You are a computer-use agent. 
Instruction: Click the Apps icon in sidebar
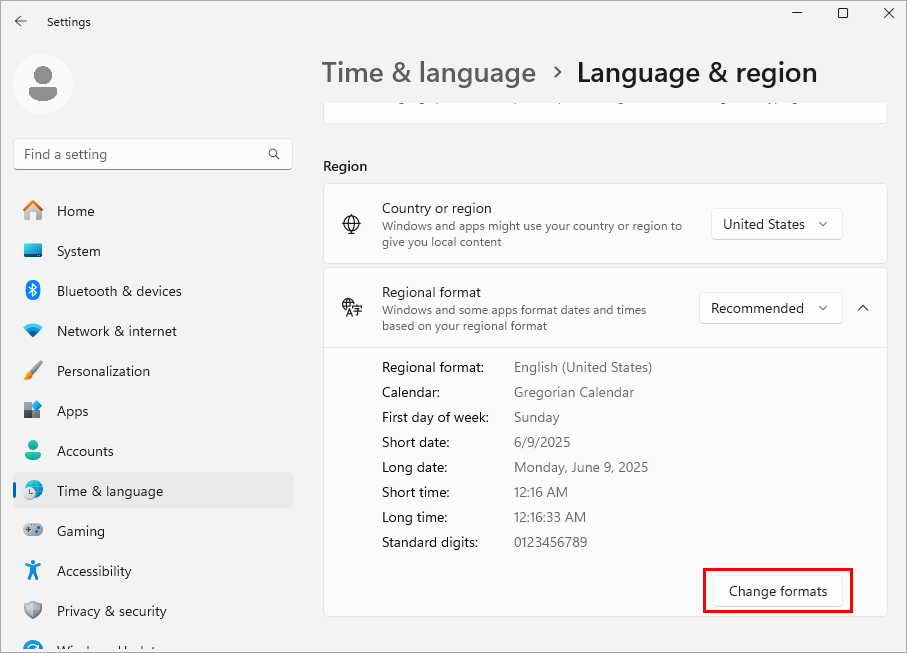click(x=33, y=411)
